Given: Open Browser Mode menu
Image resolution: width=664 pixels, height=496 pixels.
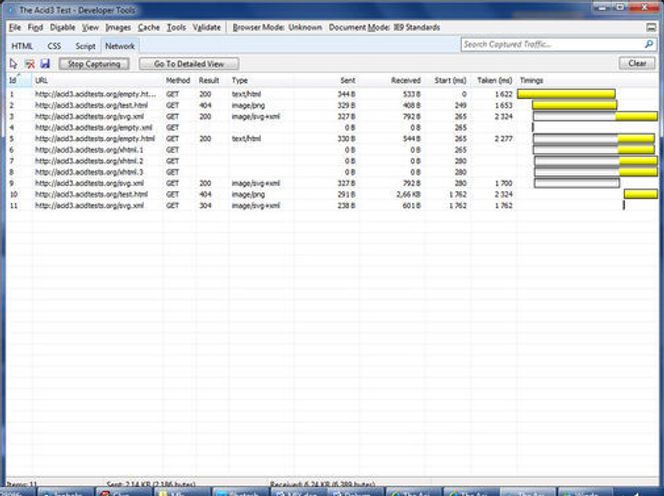Looking at the screenshot, I should point(277,28).
